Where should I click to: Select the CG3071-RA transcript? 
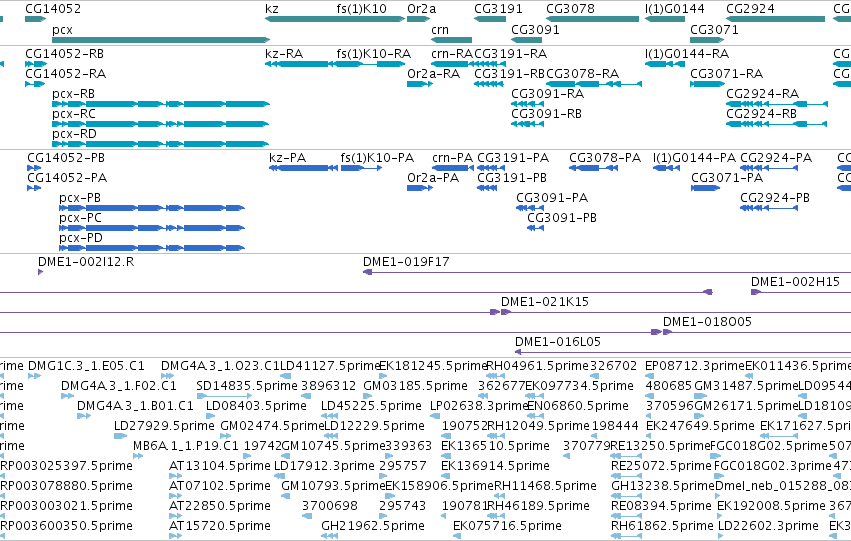point(707,84)
